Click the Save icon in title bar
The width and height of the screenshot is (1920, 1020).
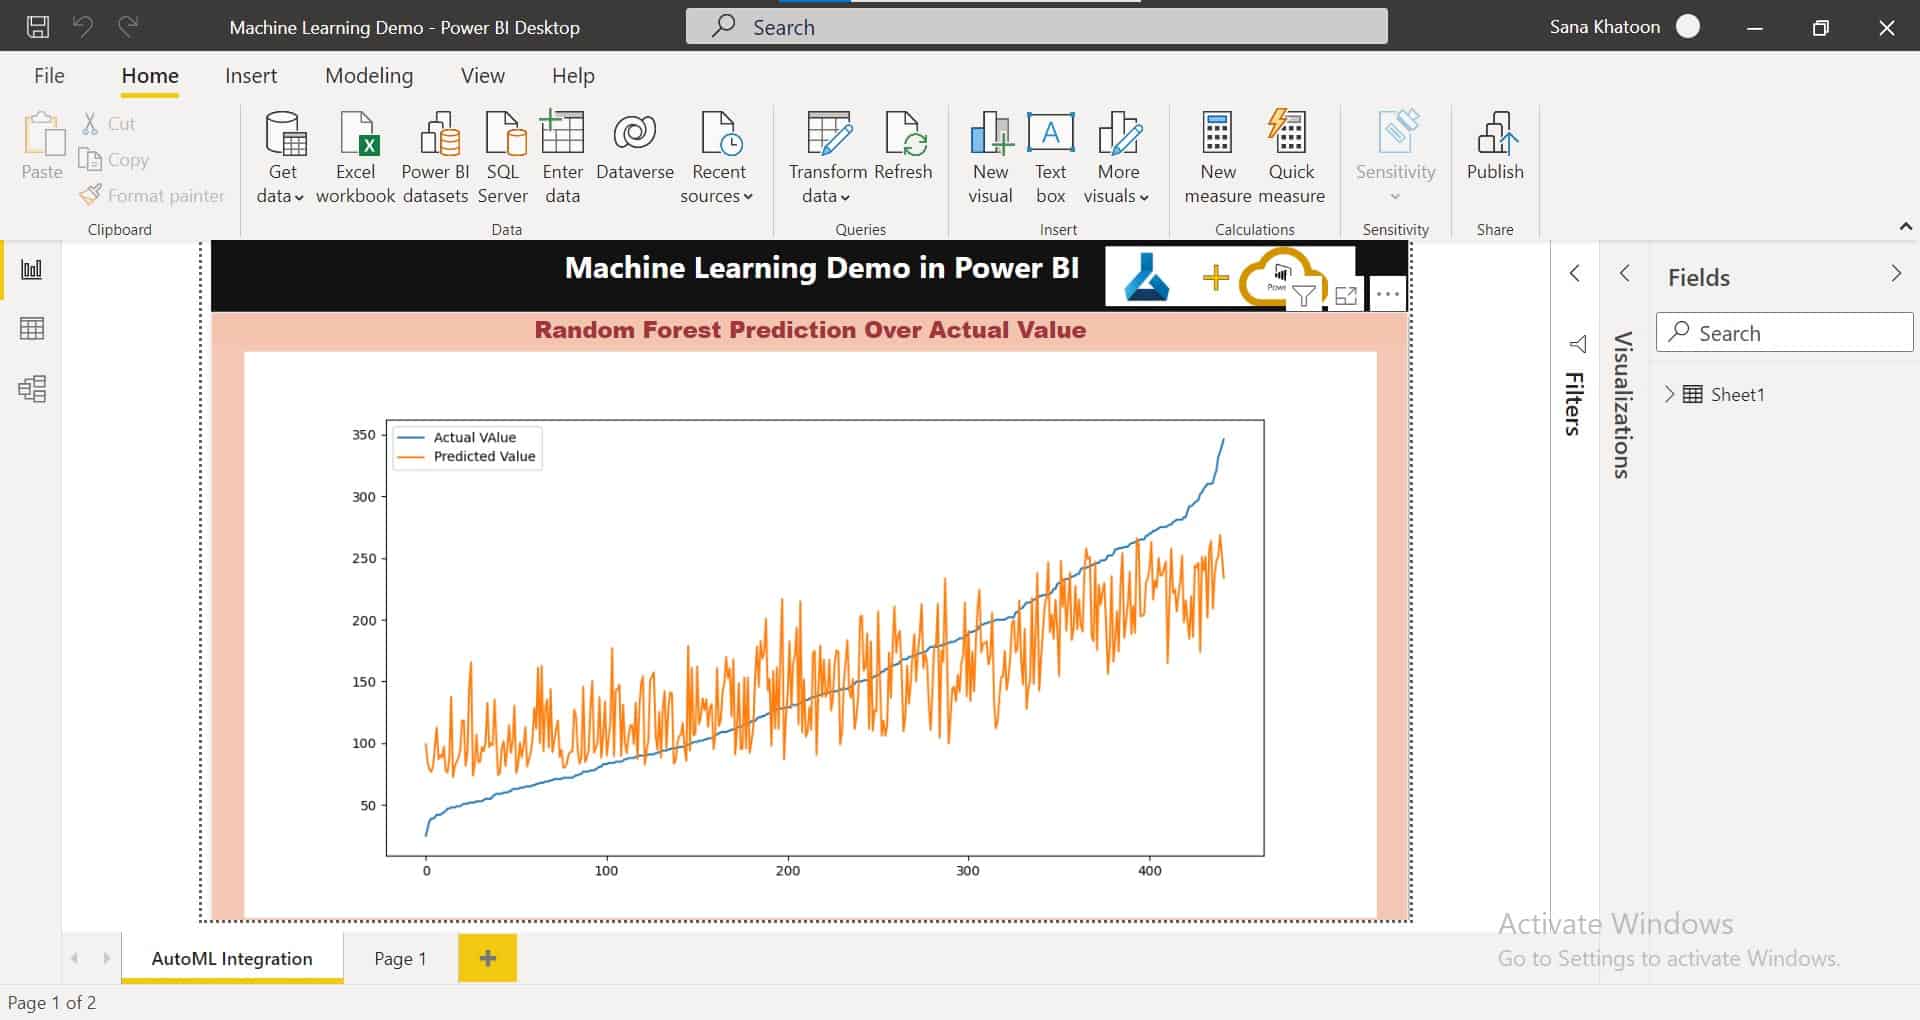38,27
